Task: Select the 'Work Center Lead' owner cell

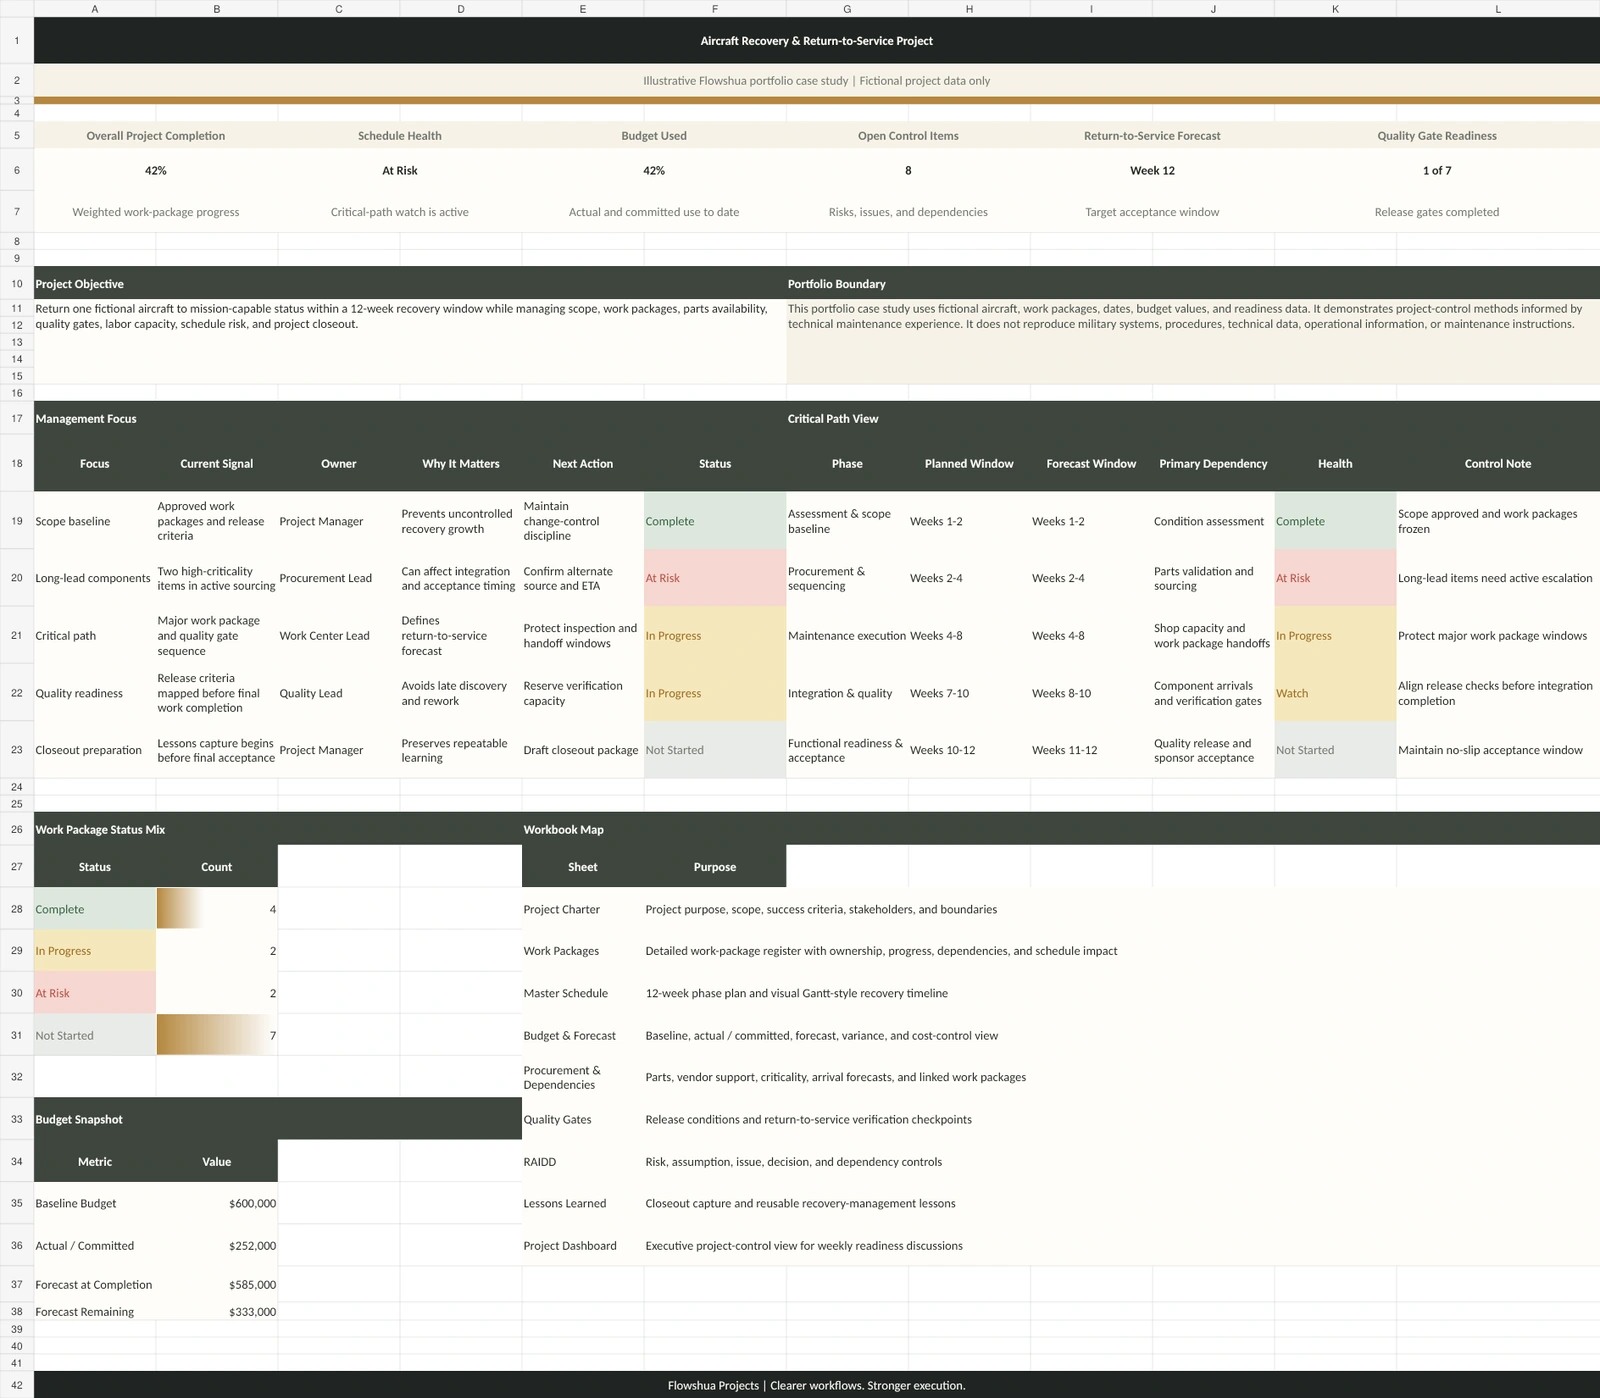Action: [339, 636]
